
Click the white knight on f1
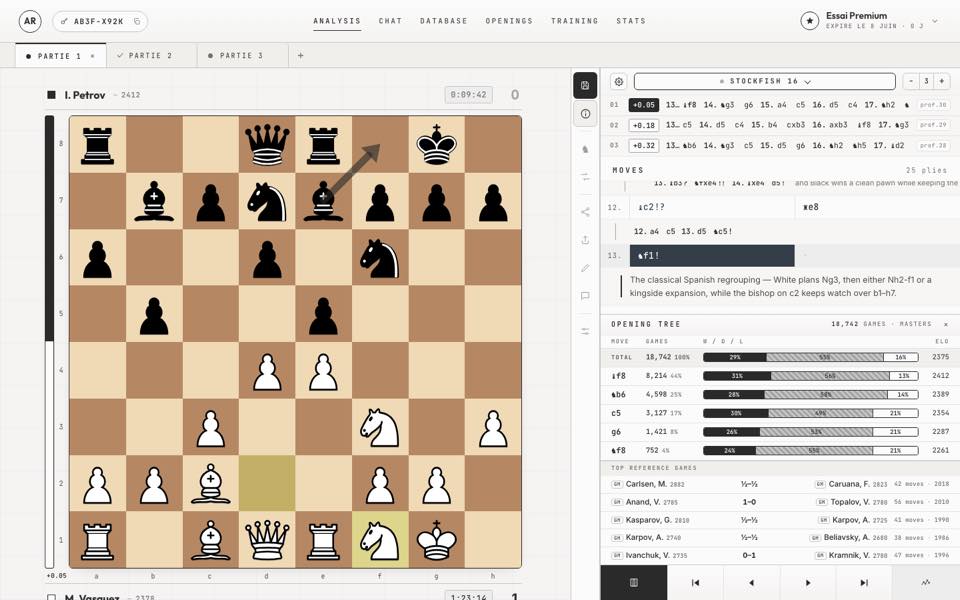click(x=380, y=540)
